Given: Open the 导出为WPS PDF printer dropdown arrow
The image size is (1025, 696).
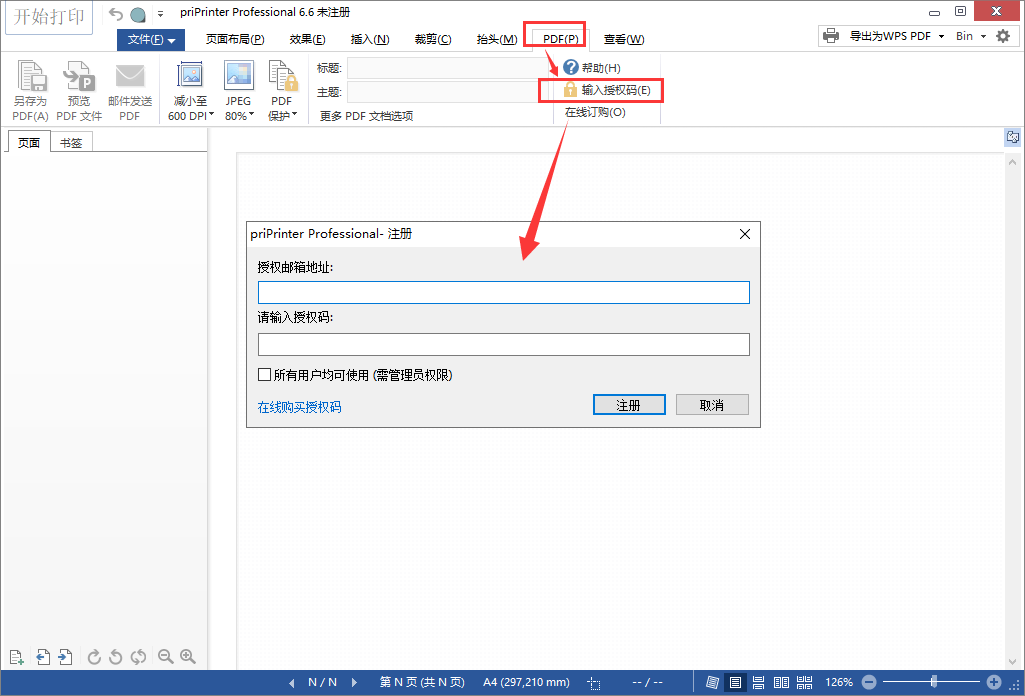Looking at the screenshot, I should tap(941, 36).
